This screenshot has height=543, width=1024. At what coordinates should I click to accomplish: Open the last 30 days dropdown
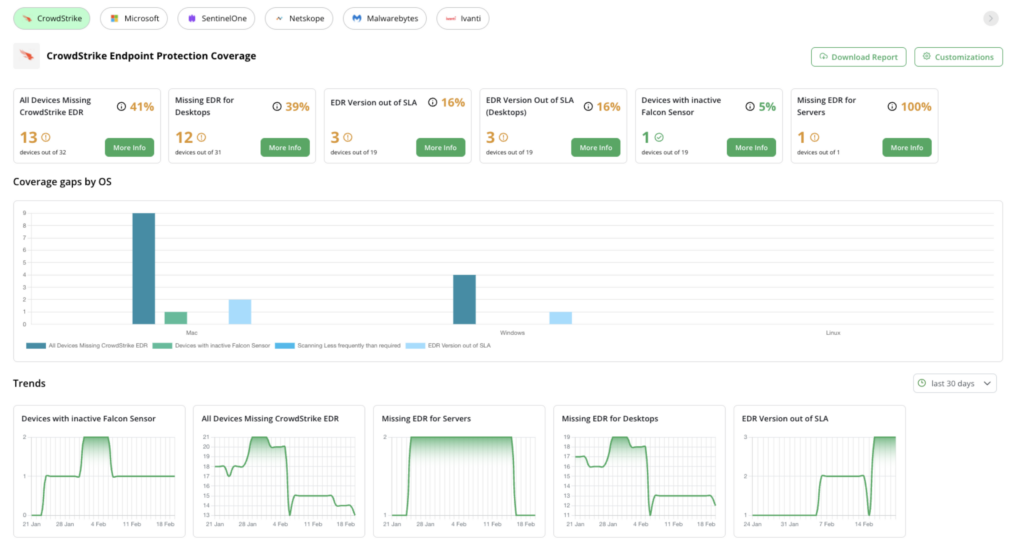coord(954,384)
